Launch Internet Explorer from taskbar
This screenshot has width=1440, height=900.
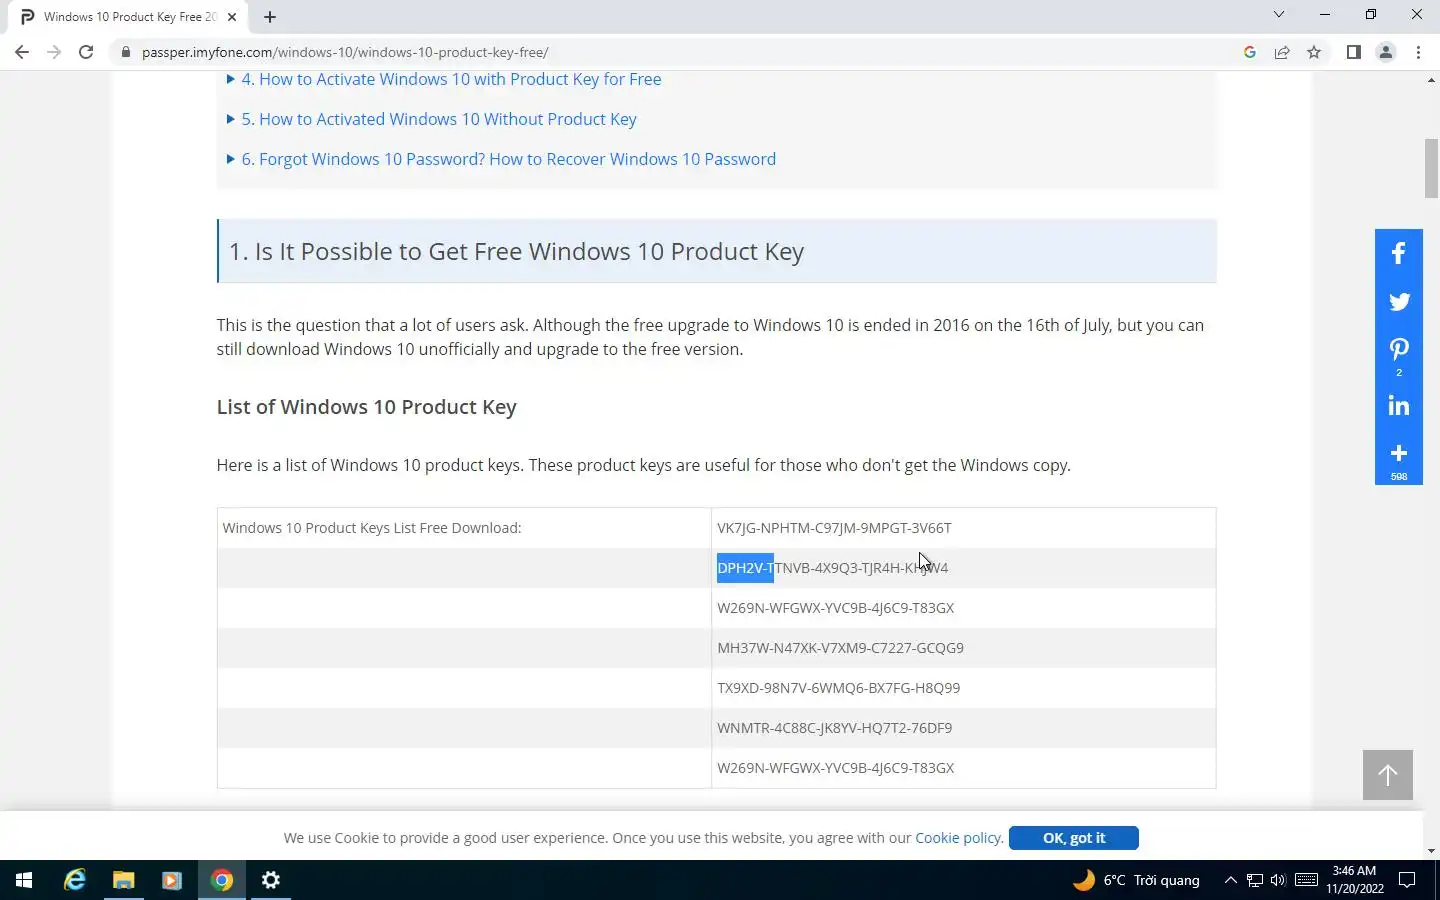point(75,880)
